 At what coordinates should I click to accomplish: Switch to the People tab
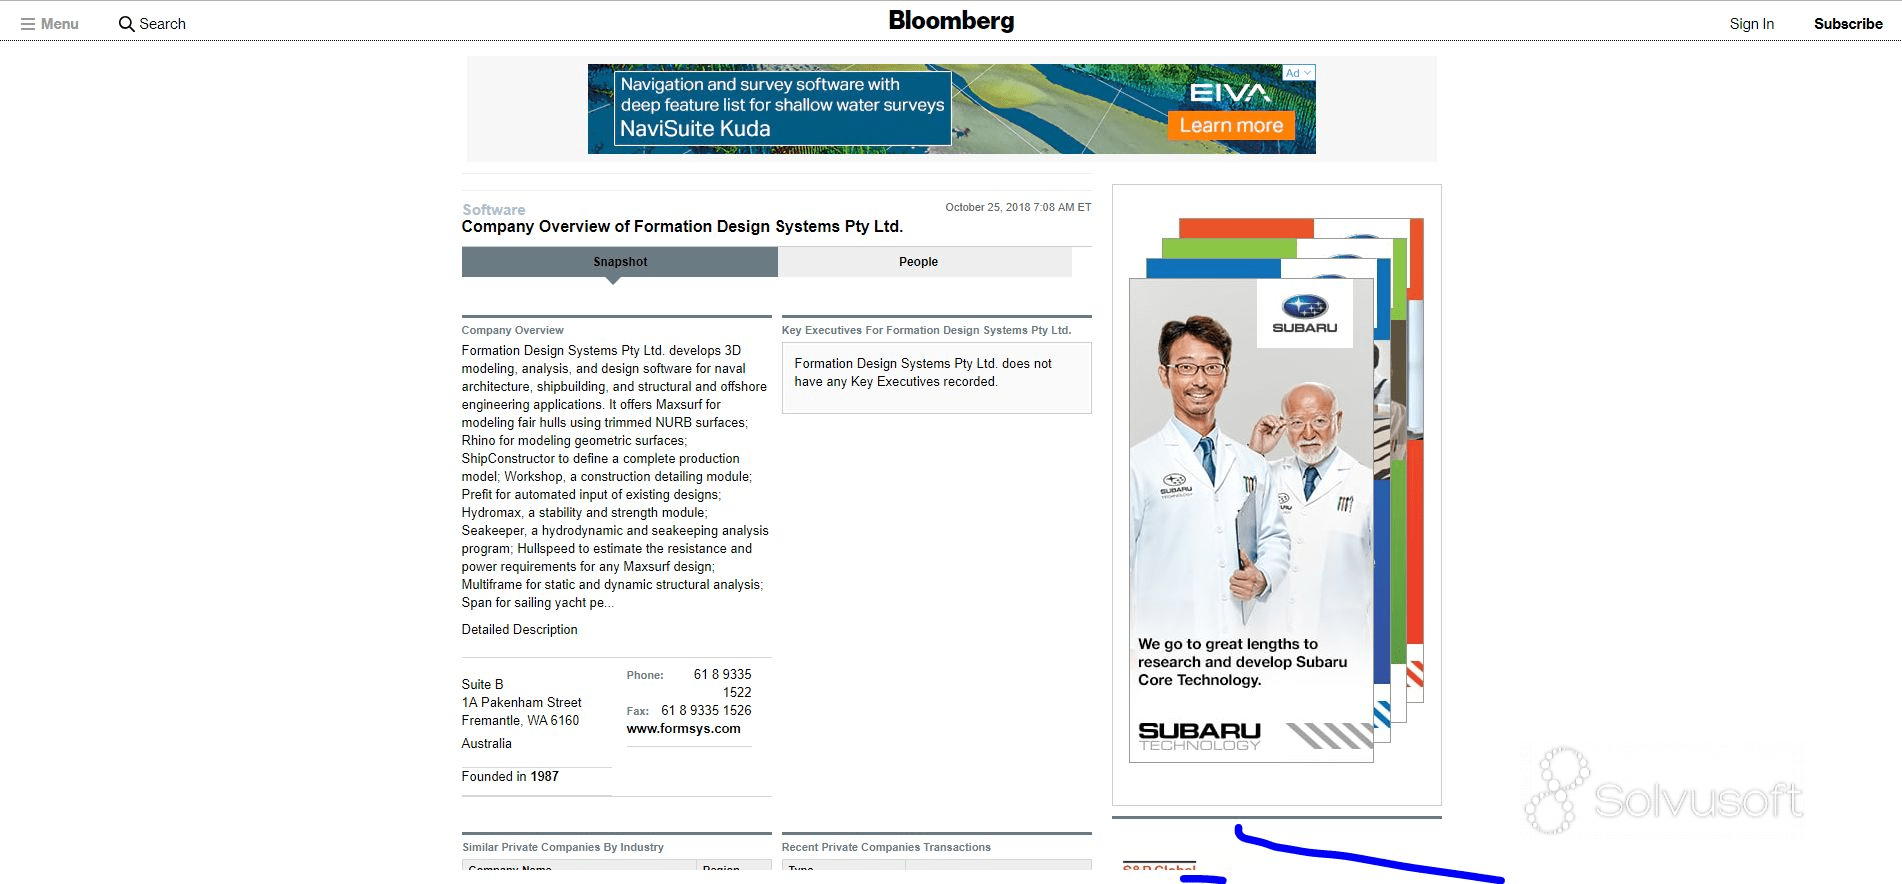pos(918,262)
